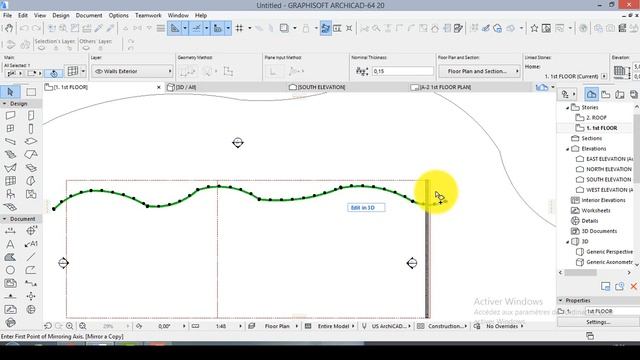Select the Label tool
The height and width of the screenshot is (360, 640).
31,244
